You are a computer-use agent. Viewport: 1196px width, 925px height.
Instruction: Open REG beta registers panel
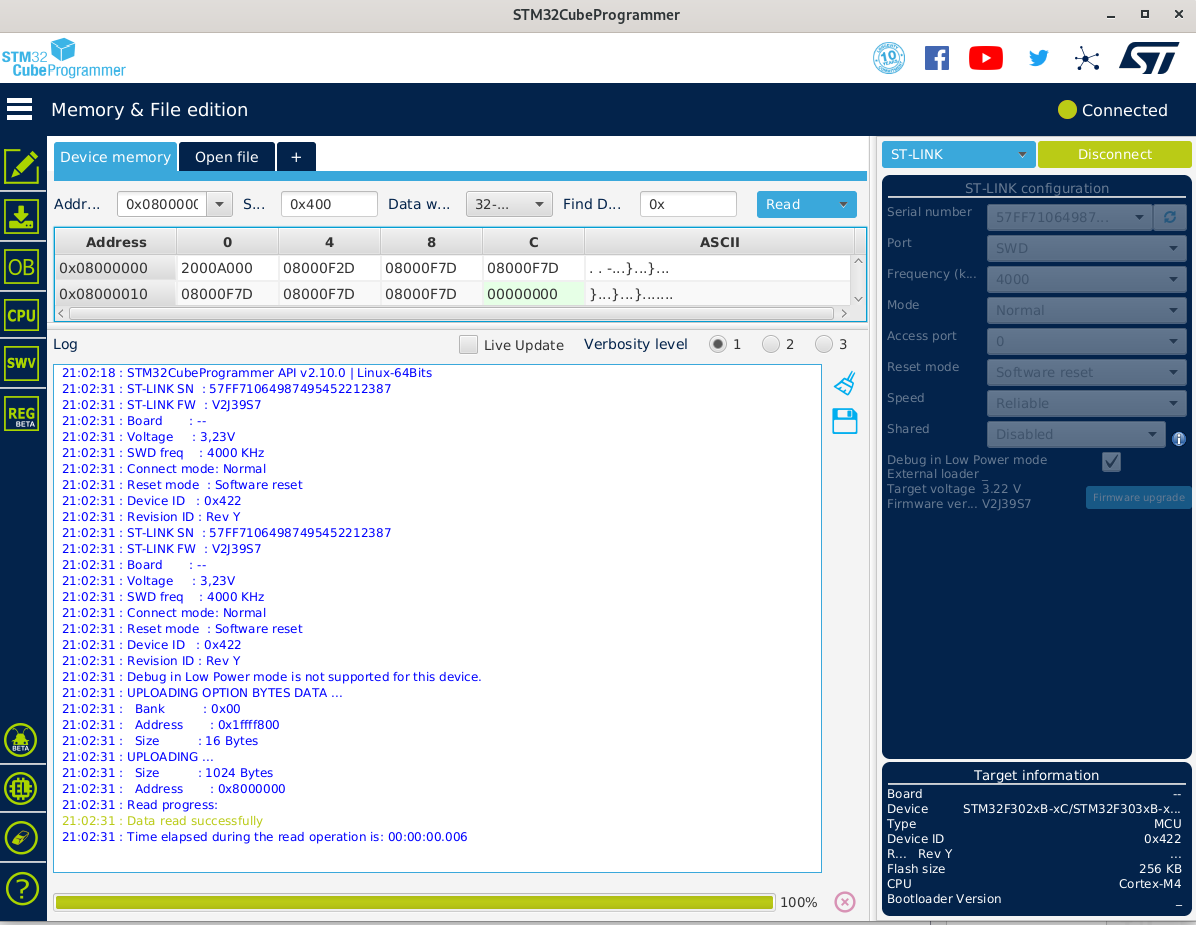21,415
